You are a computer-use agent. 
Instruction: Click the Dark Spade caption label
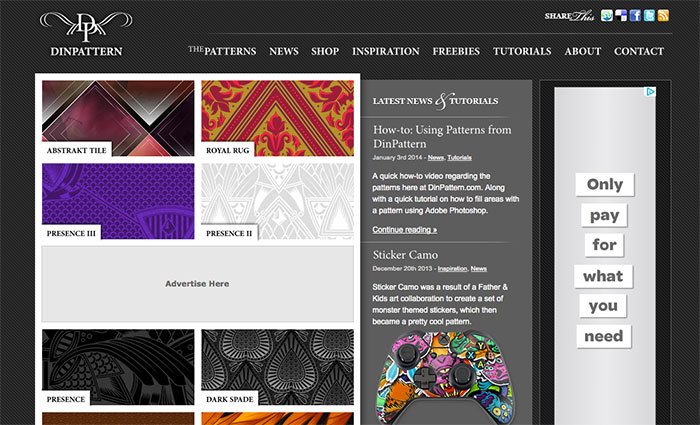[229, 399]
